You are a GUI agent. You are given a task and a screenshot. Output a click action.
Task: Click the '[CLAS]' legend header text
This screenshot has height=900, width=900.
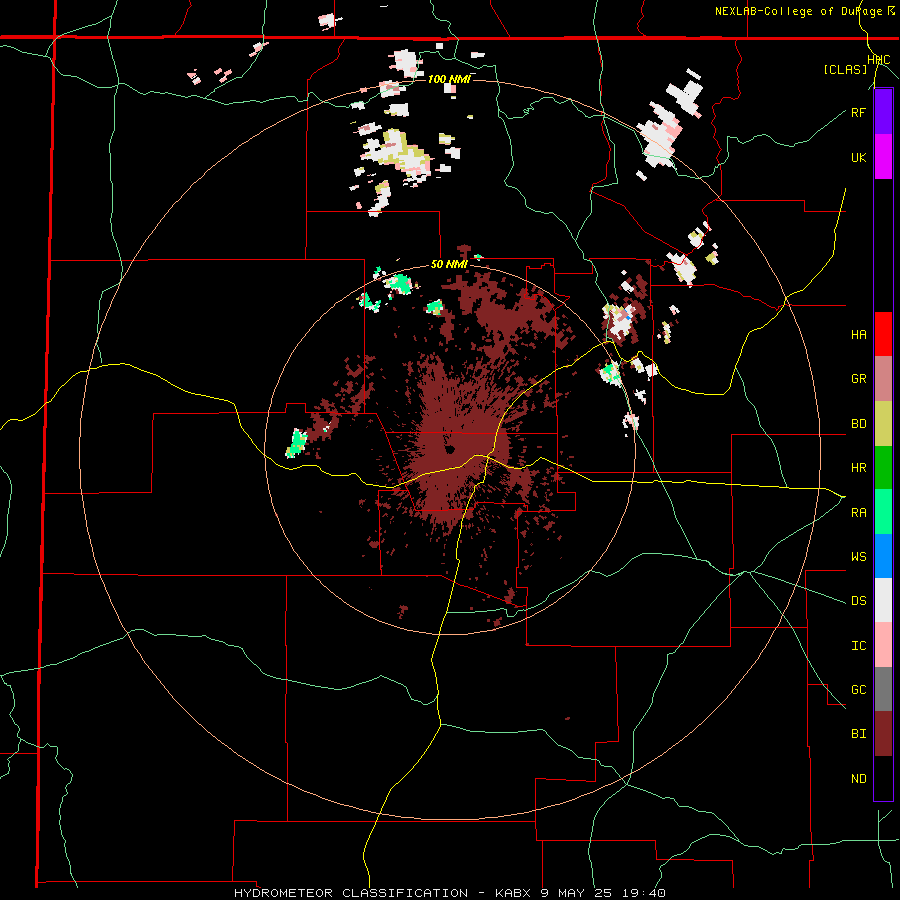coord(845,70)
